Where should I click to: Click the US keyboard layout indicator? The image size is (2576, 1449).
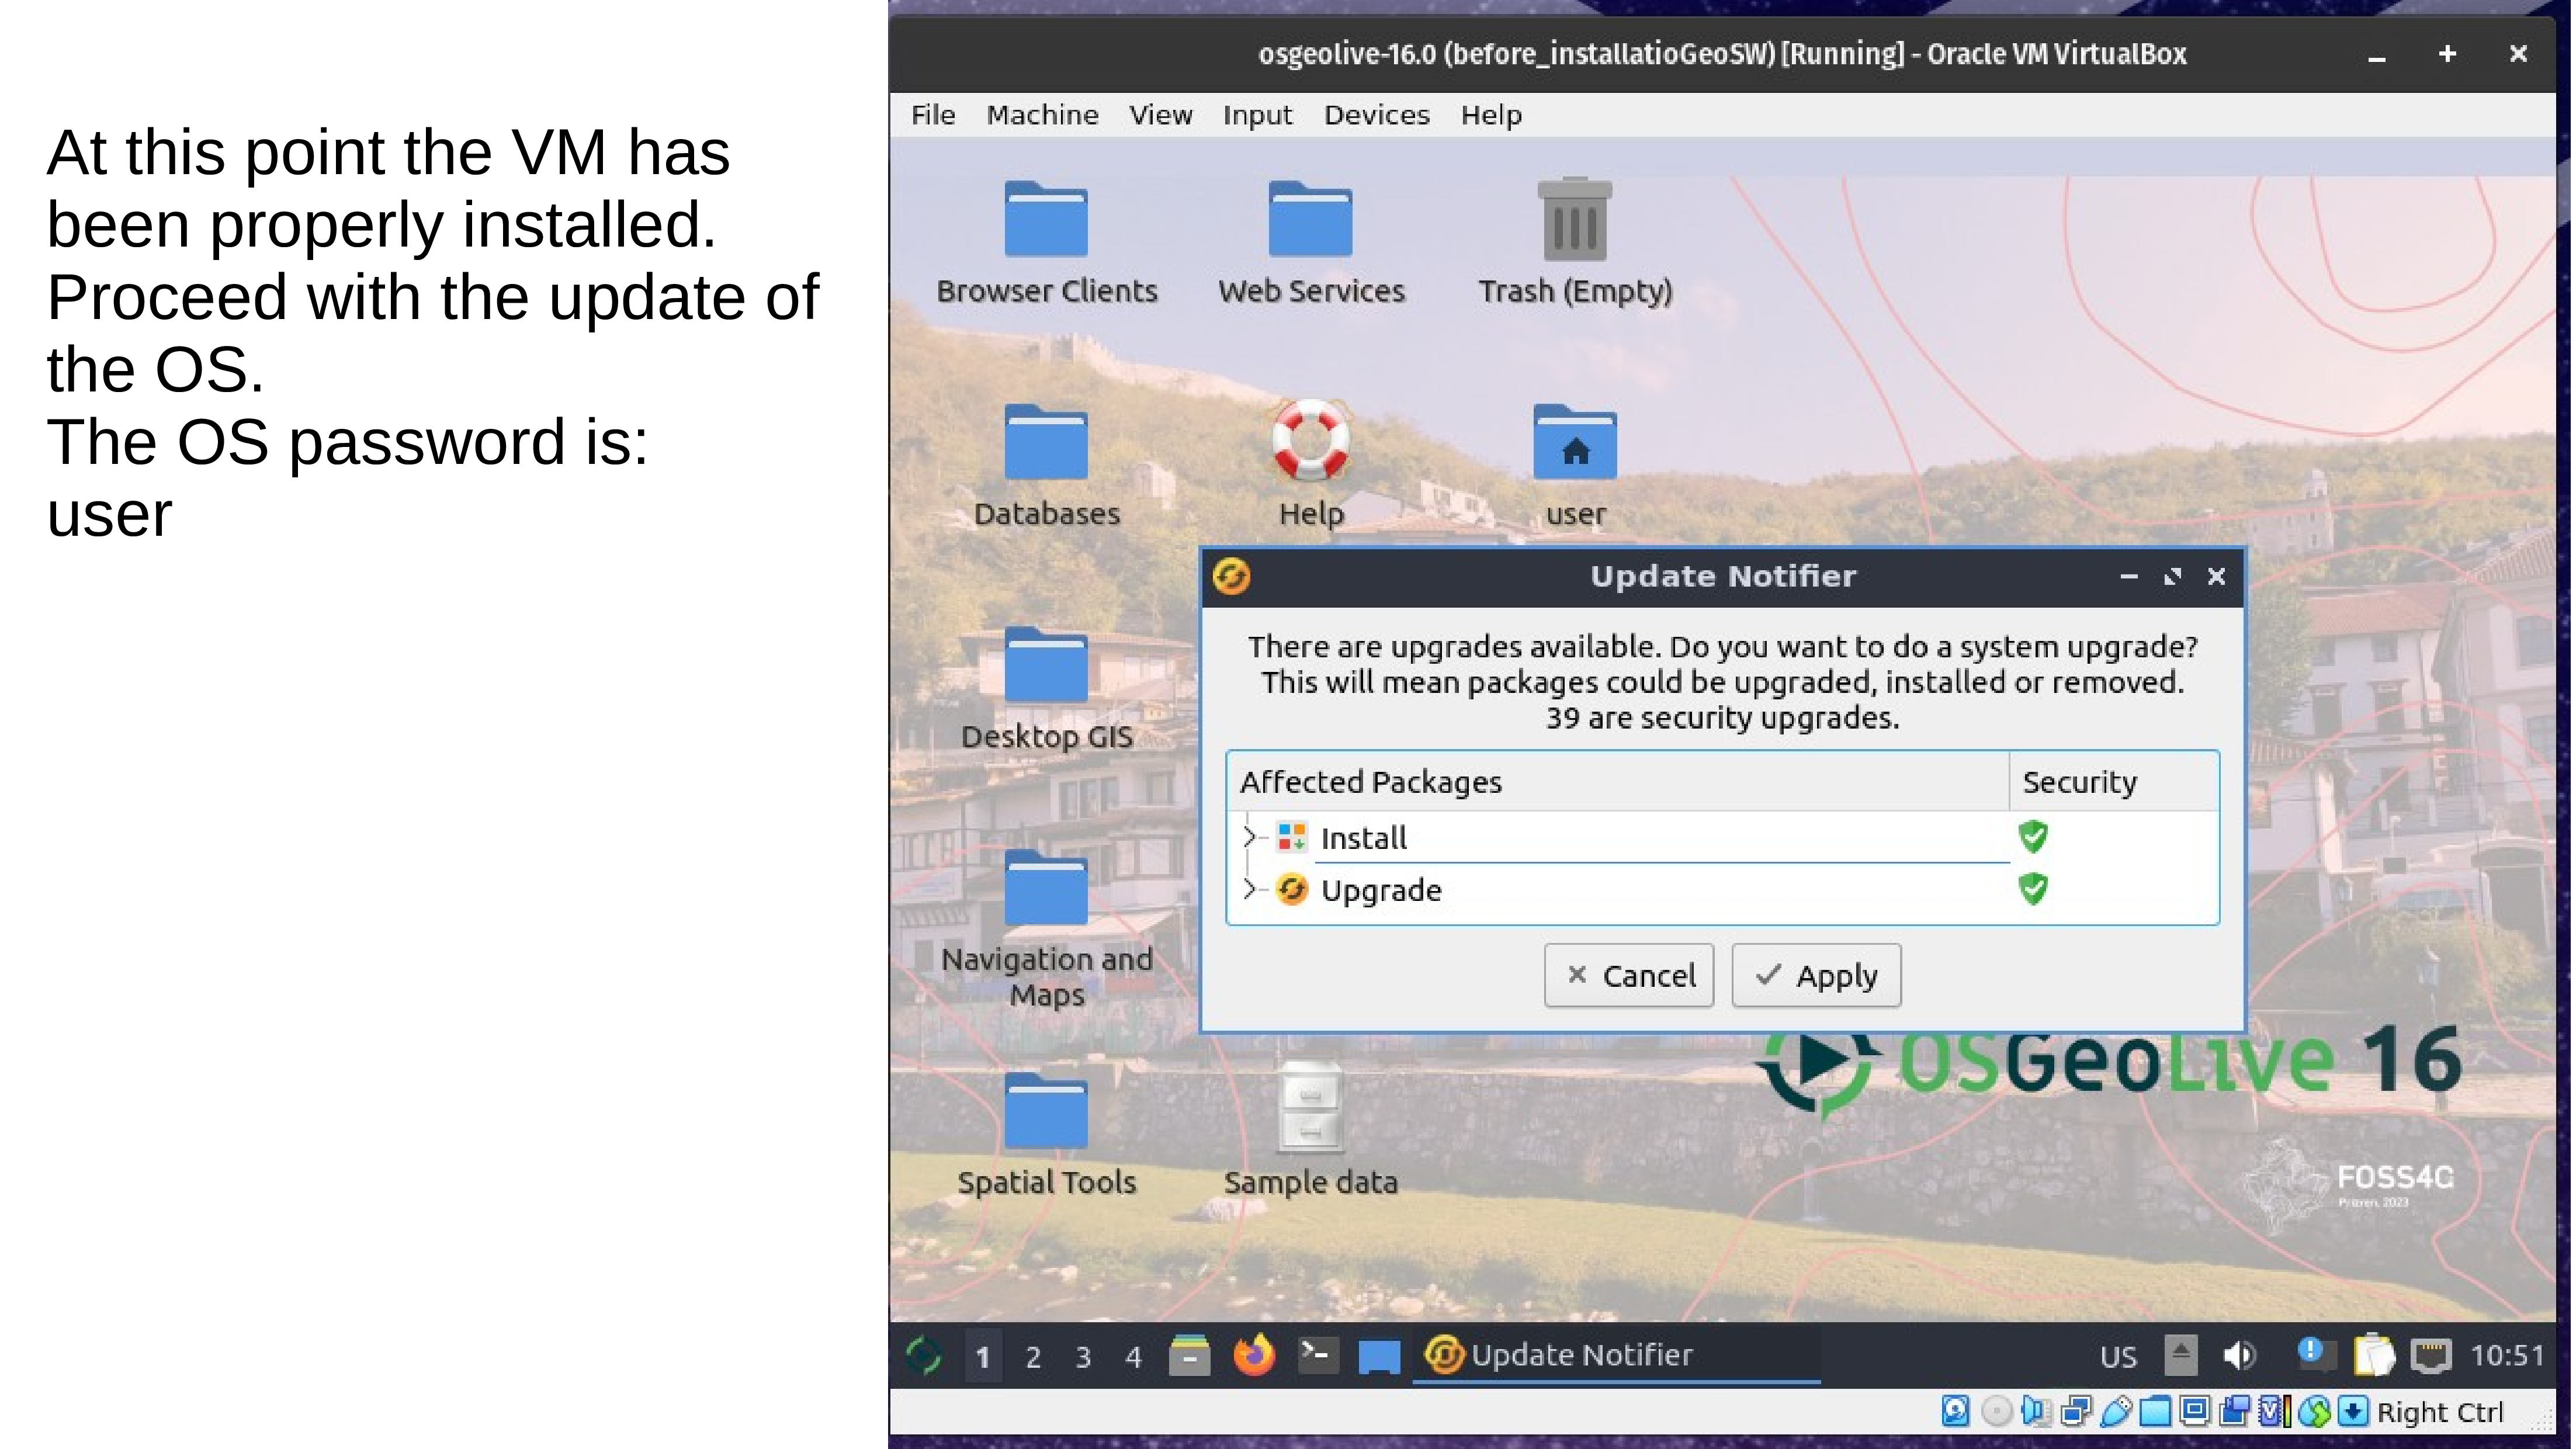click(x=2118, y=1357)
